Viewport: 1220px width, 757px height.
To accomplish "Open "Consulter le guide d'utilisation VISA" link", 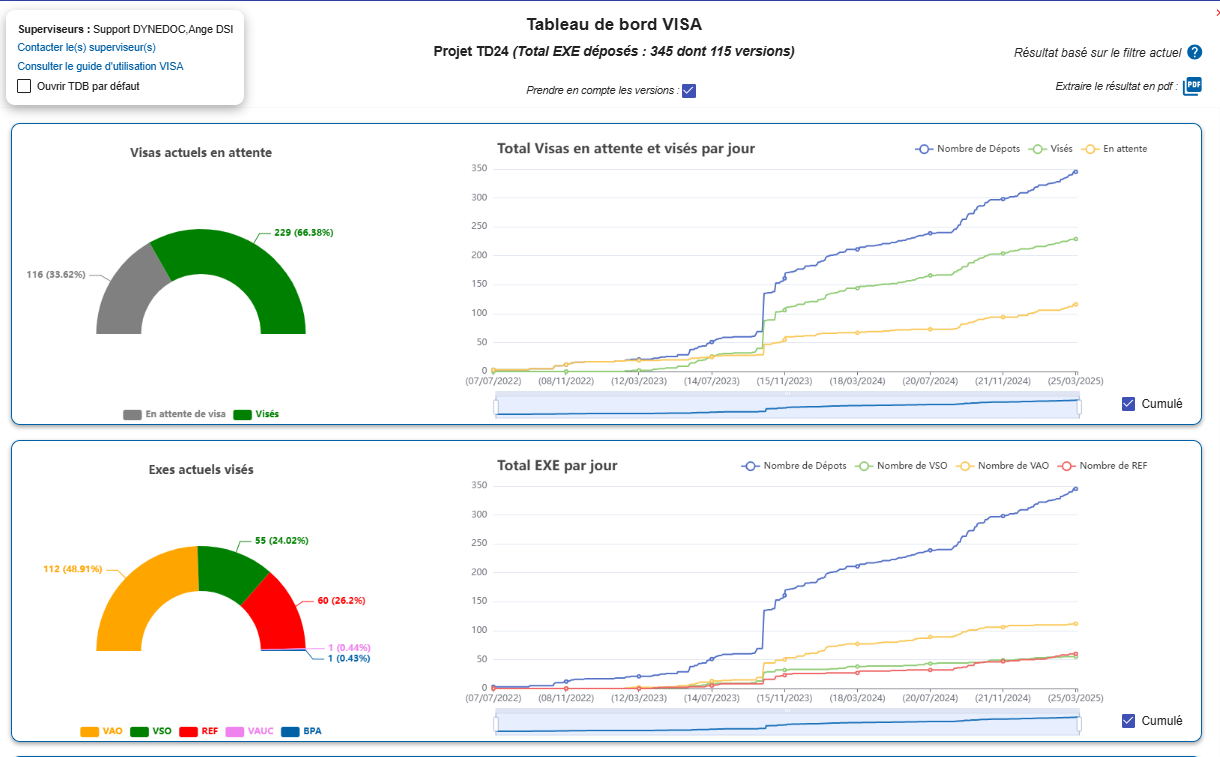I will click(x=100, y=66).
